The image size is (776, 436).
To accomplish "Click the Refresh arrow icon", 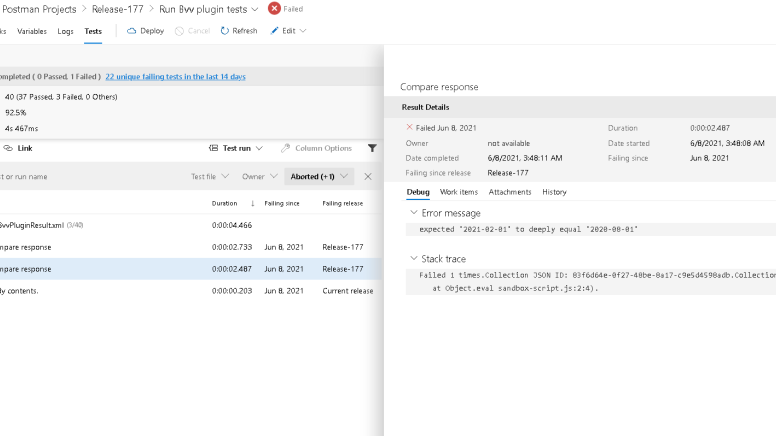I will click(x=225, y=31).
